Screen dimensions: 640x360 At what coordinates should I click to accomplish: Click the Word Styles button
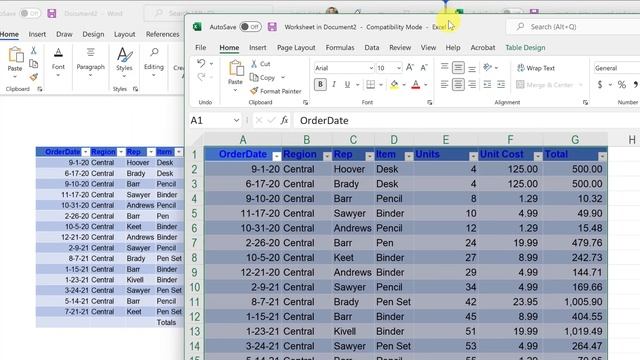(124, 63)
